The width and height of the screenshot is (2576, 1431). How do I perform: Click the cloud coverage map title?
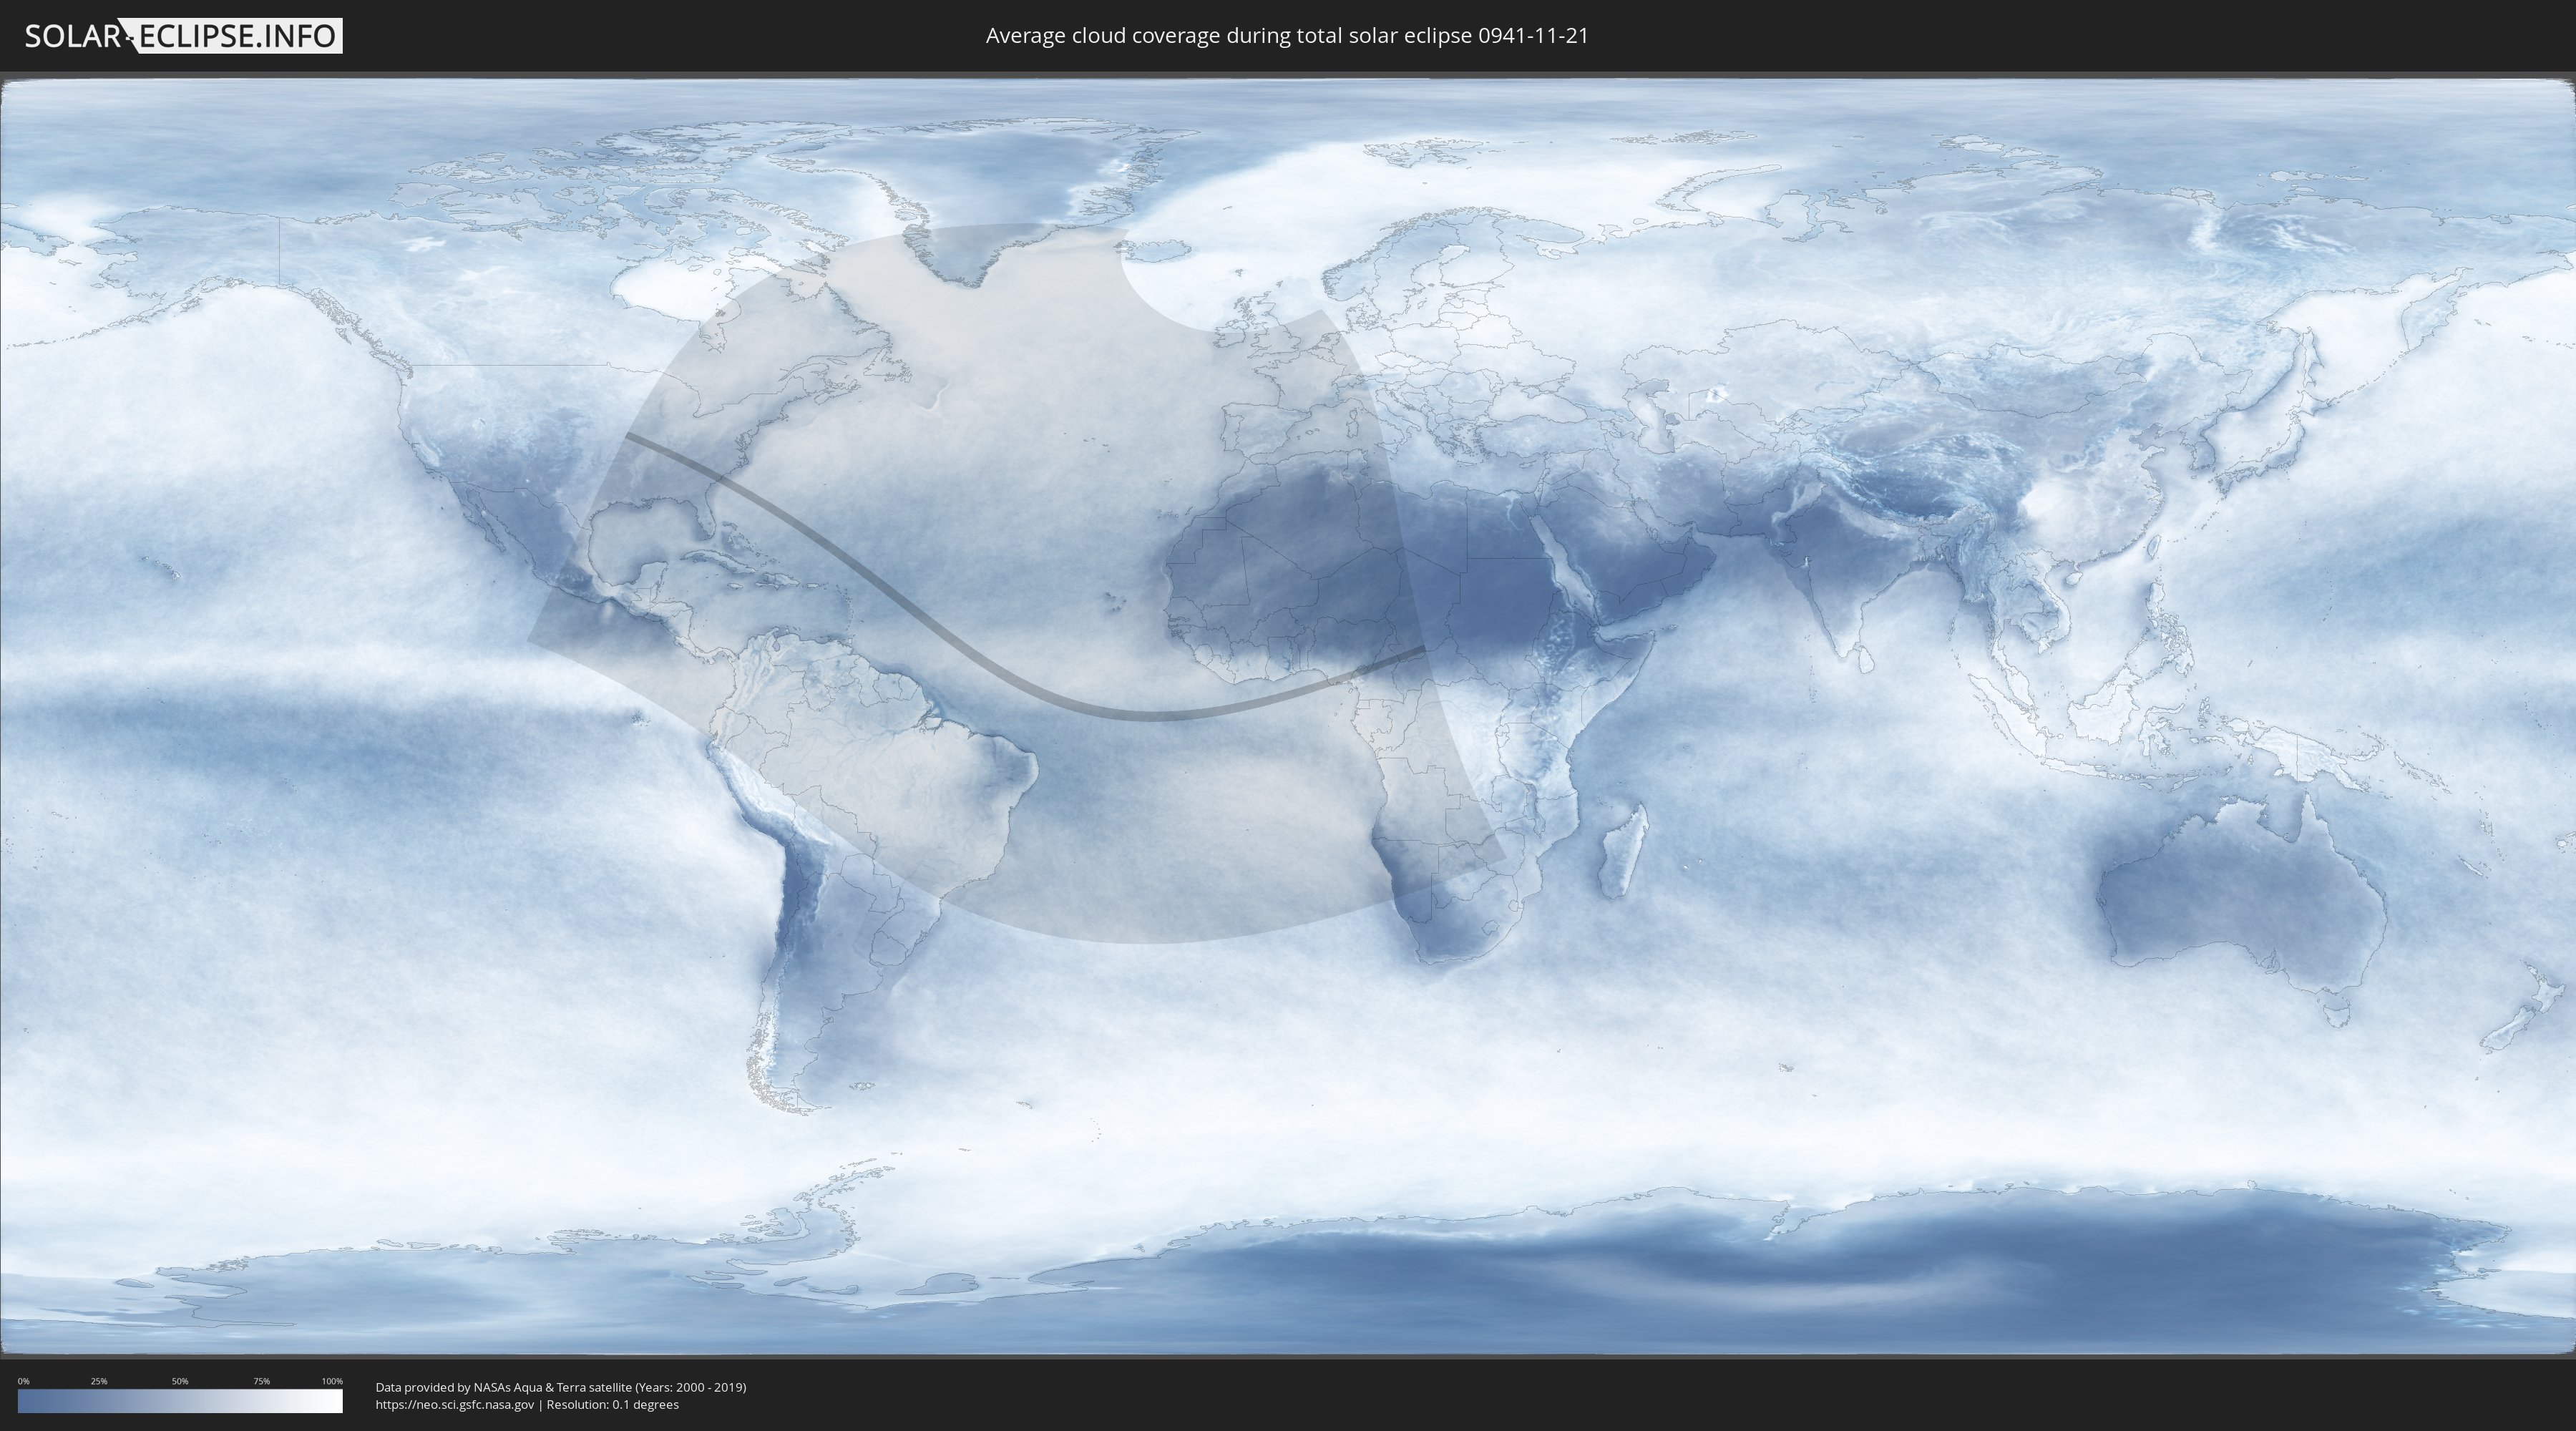click(x=1286, y=36)
